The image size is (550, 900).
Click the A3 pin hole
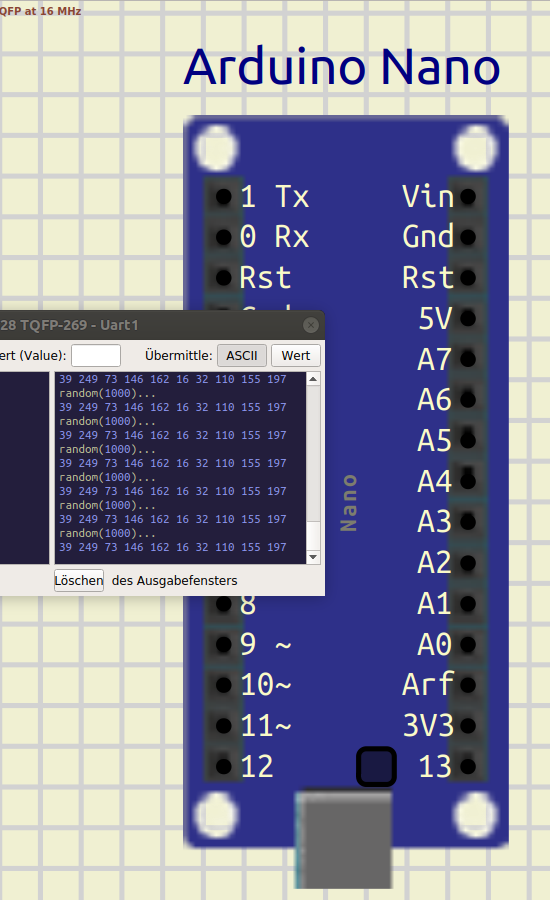[468, 522]
